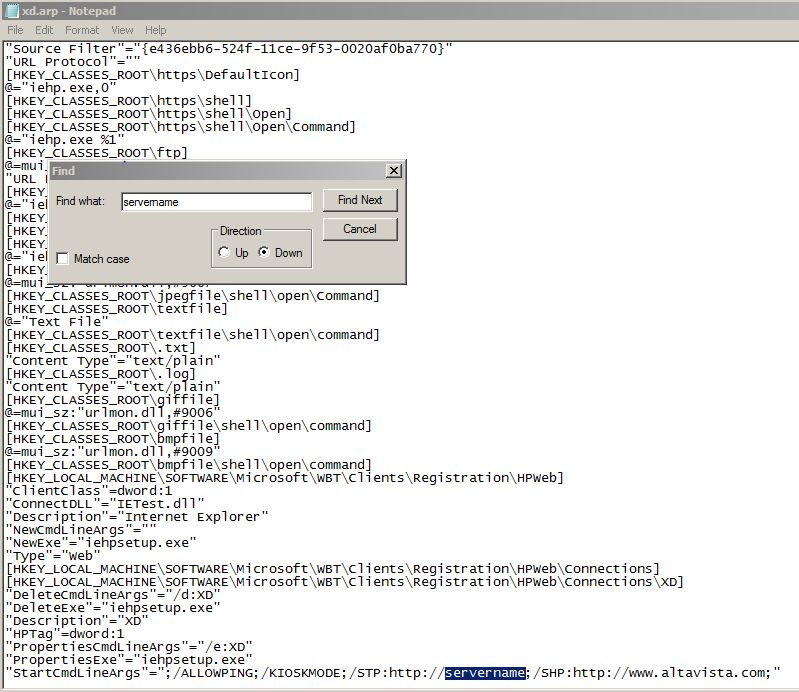Close the Find dialog with the X
The height and width of the screenshot is (692, 799).
(x=393, y=171)
